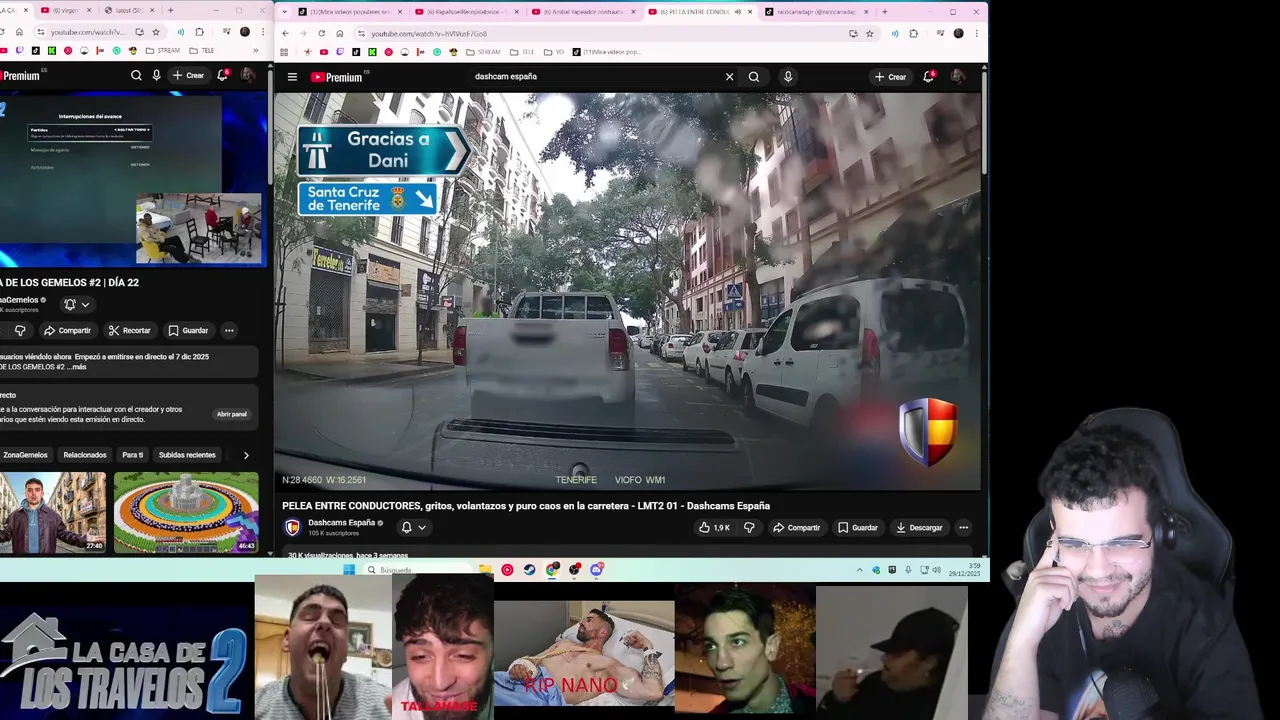This screenshot has width=1280, height=720.
Task: Open the 27:40 video thumbnail in left window
Action: 53,512
